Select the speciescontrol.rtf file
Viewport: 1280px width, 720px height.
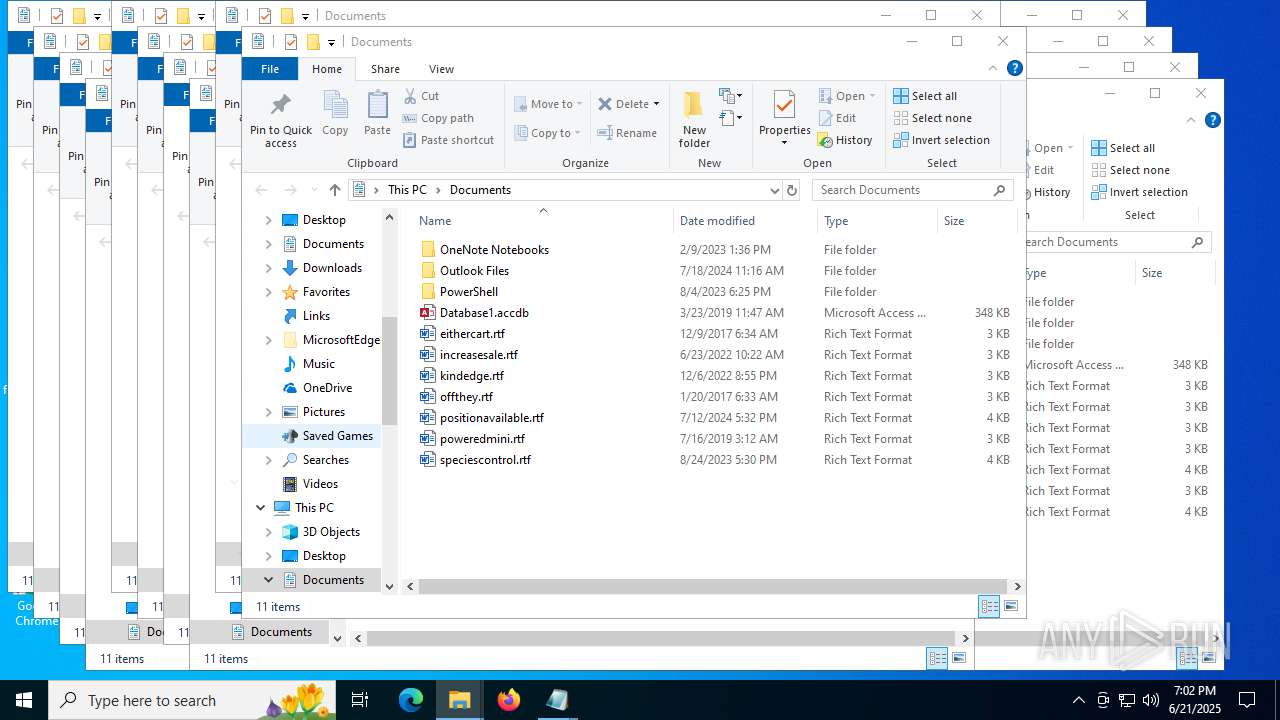pyautogui.click(x=475, y=460)
